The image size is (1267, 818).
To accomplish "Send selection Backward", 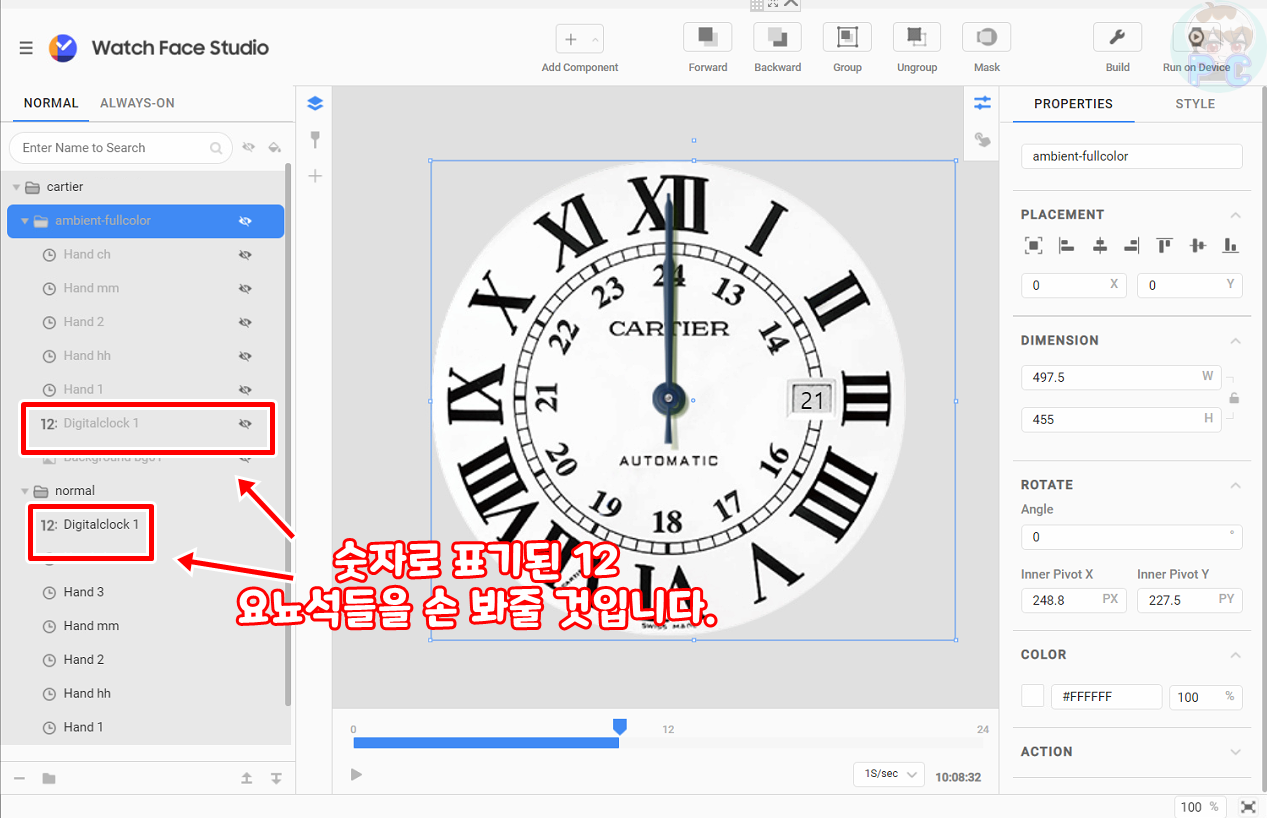I will coord(777,37).
